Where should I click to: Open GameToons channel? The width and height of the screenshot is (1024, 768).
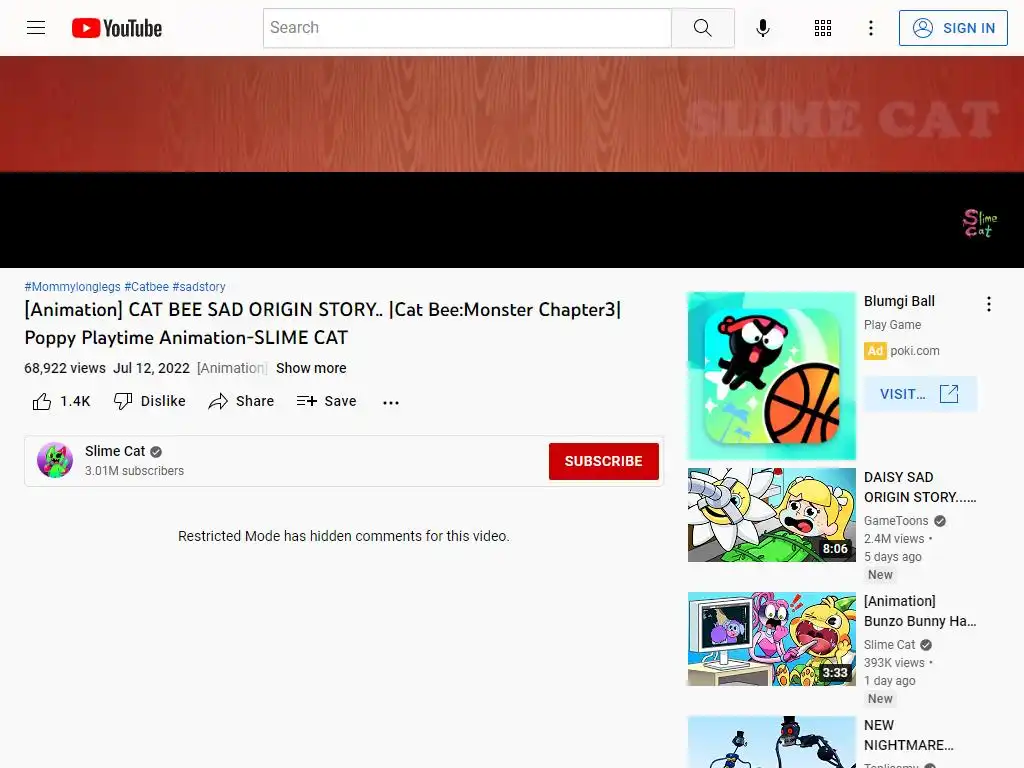896,520
